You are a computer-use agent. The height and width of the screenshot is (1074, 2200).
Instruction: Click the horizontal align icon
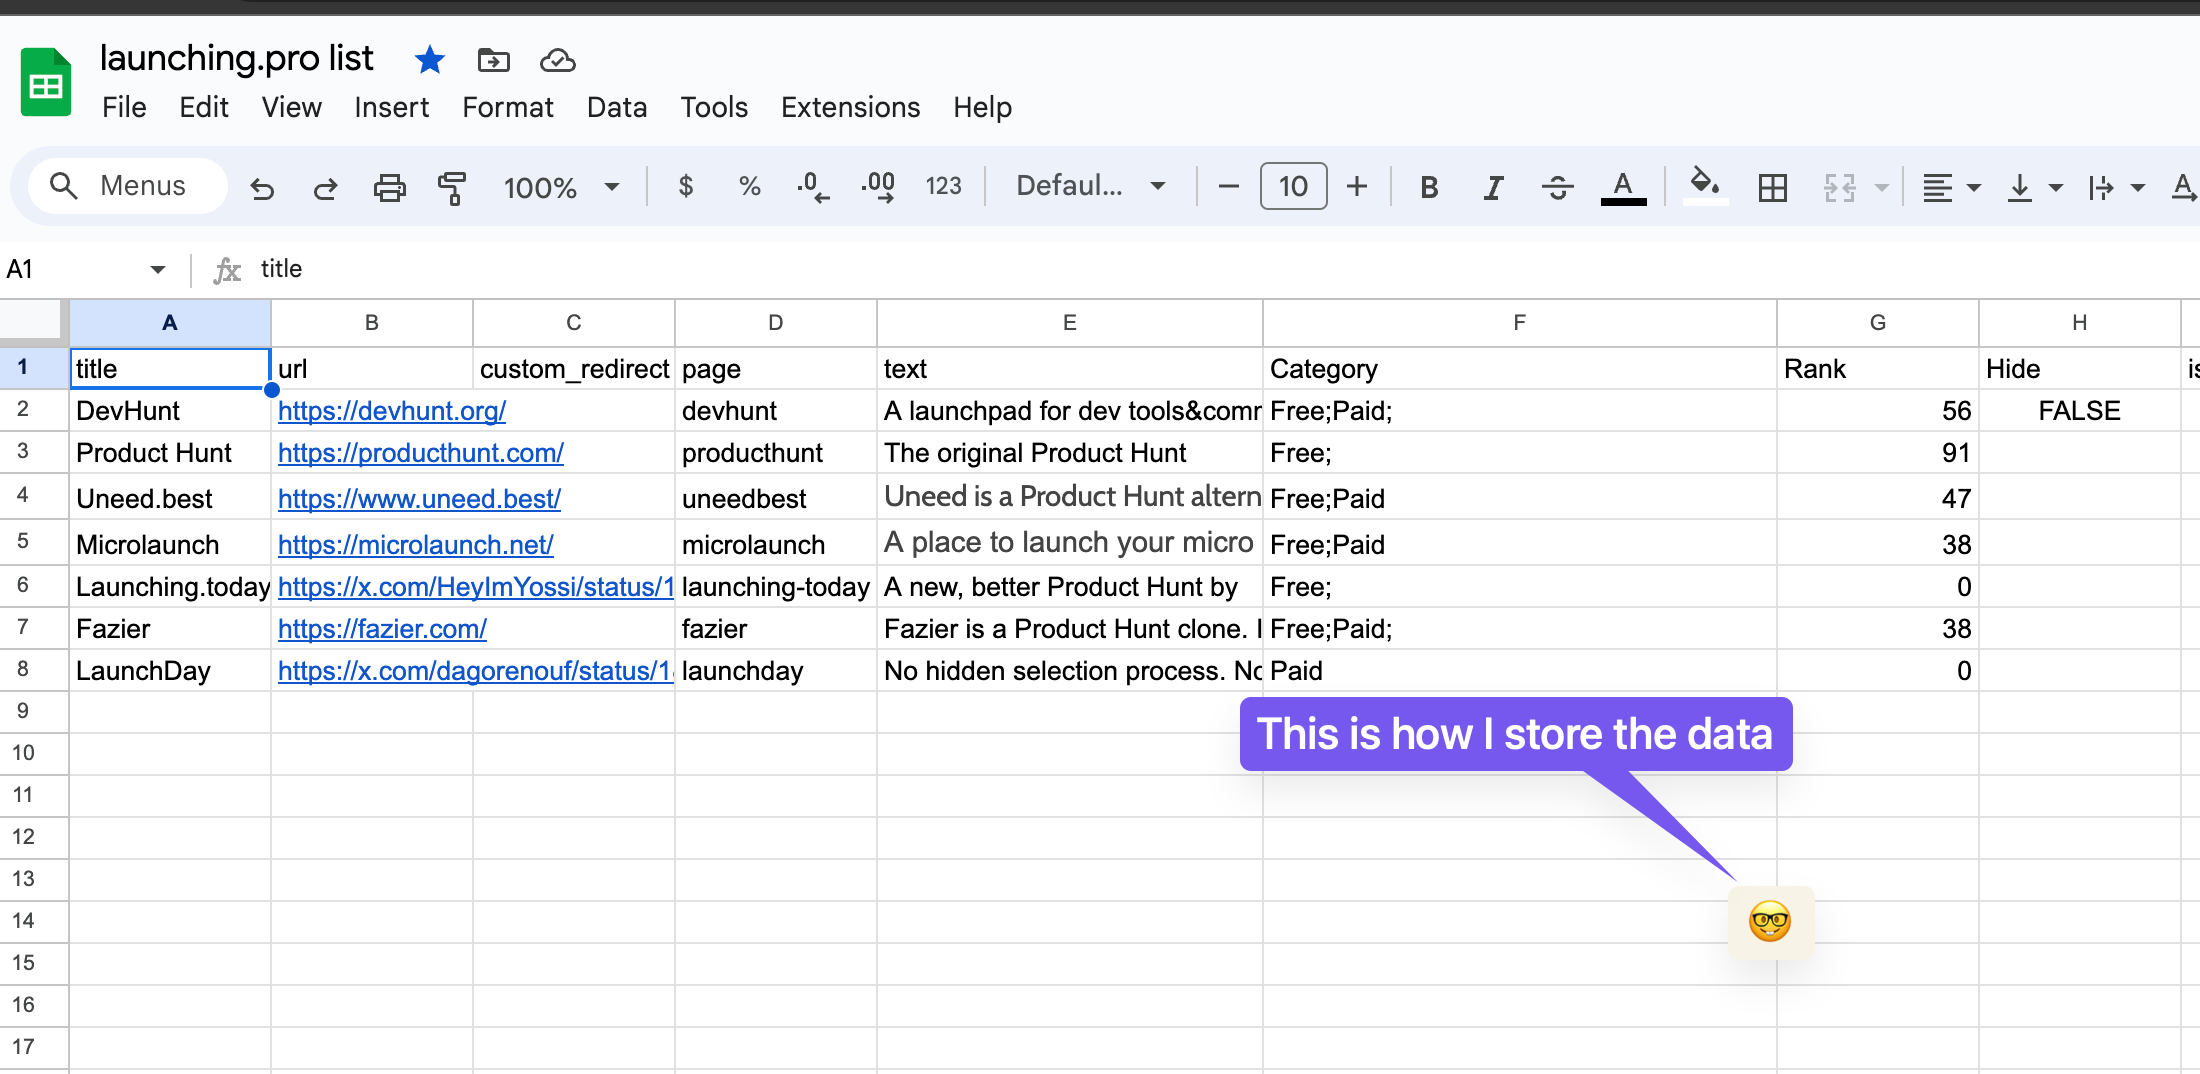point(1938,187)
